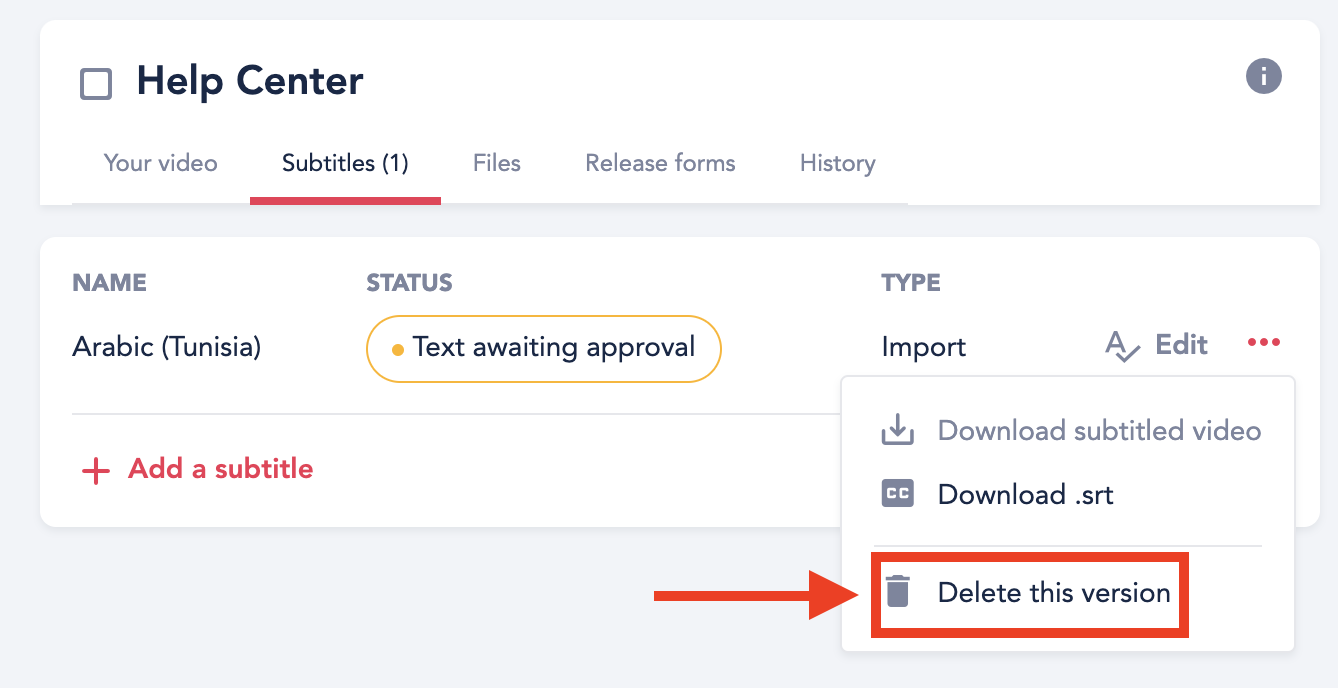Click the Edit spellcheck icon

[x=1123, y=347]
